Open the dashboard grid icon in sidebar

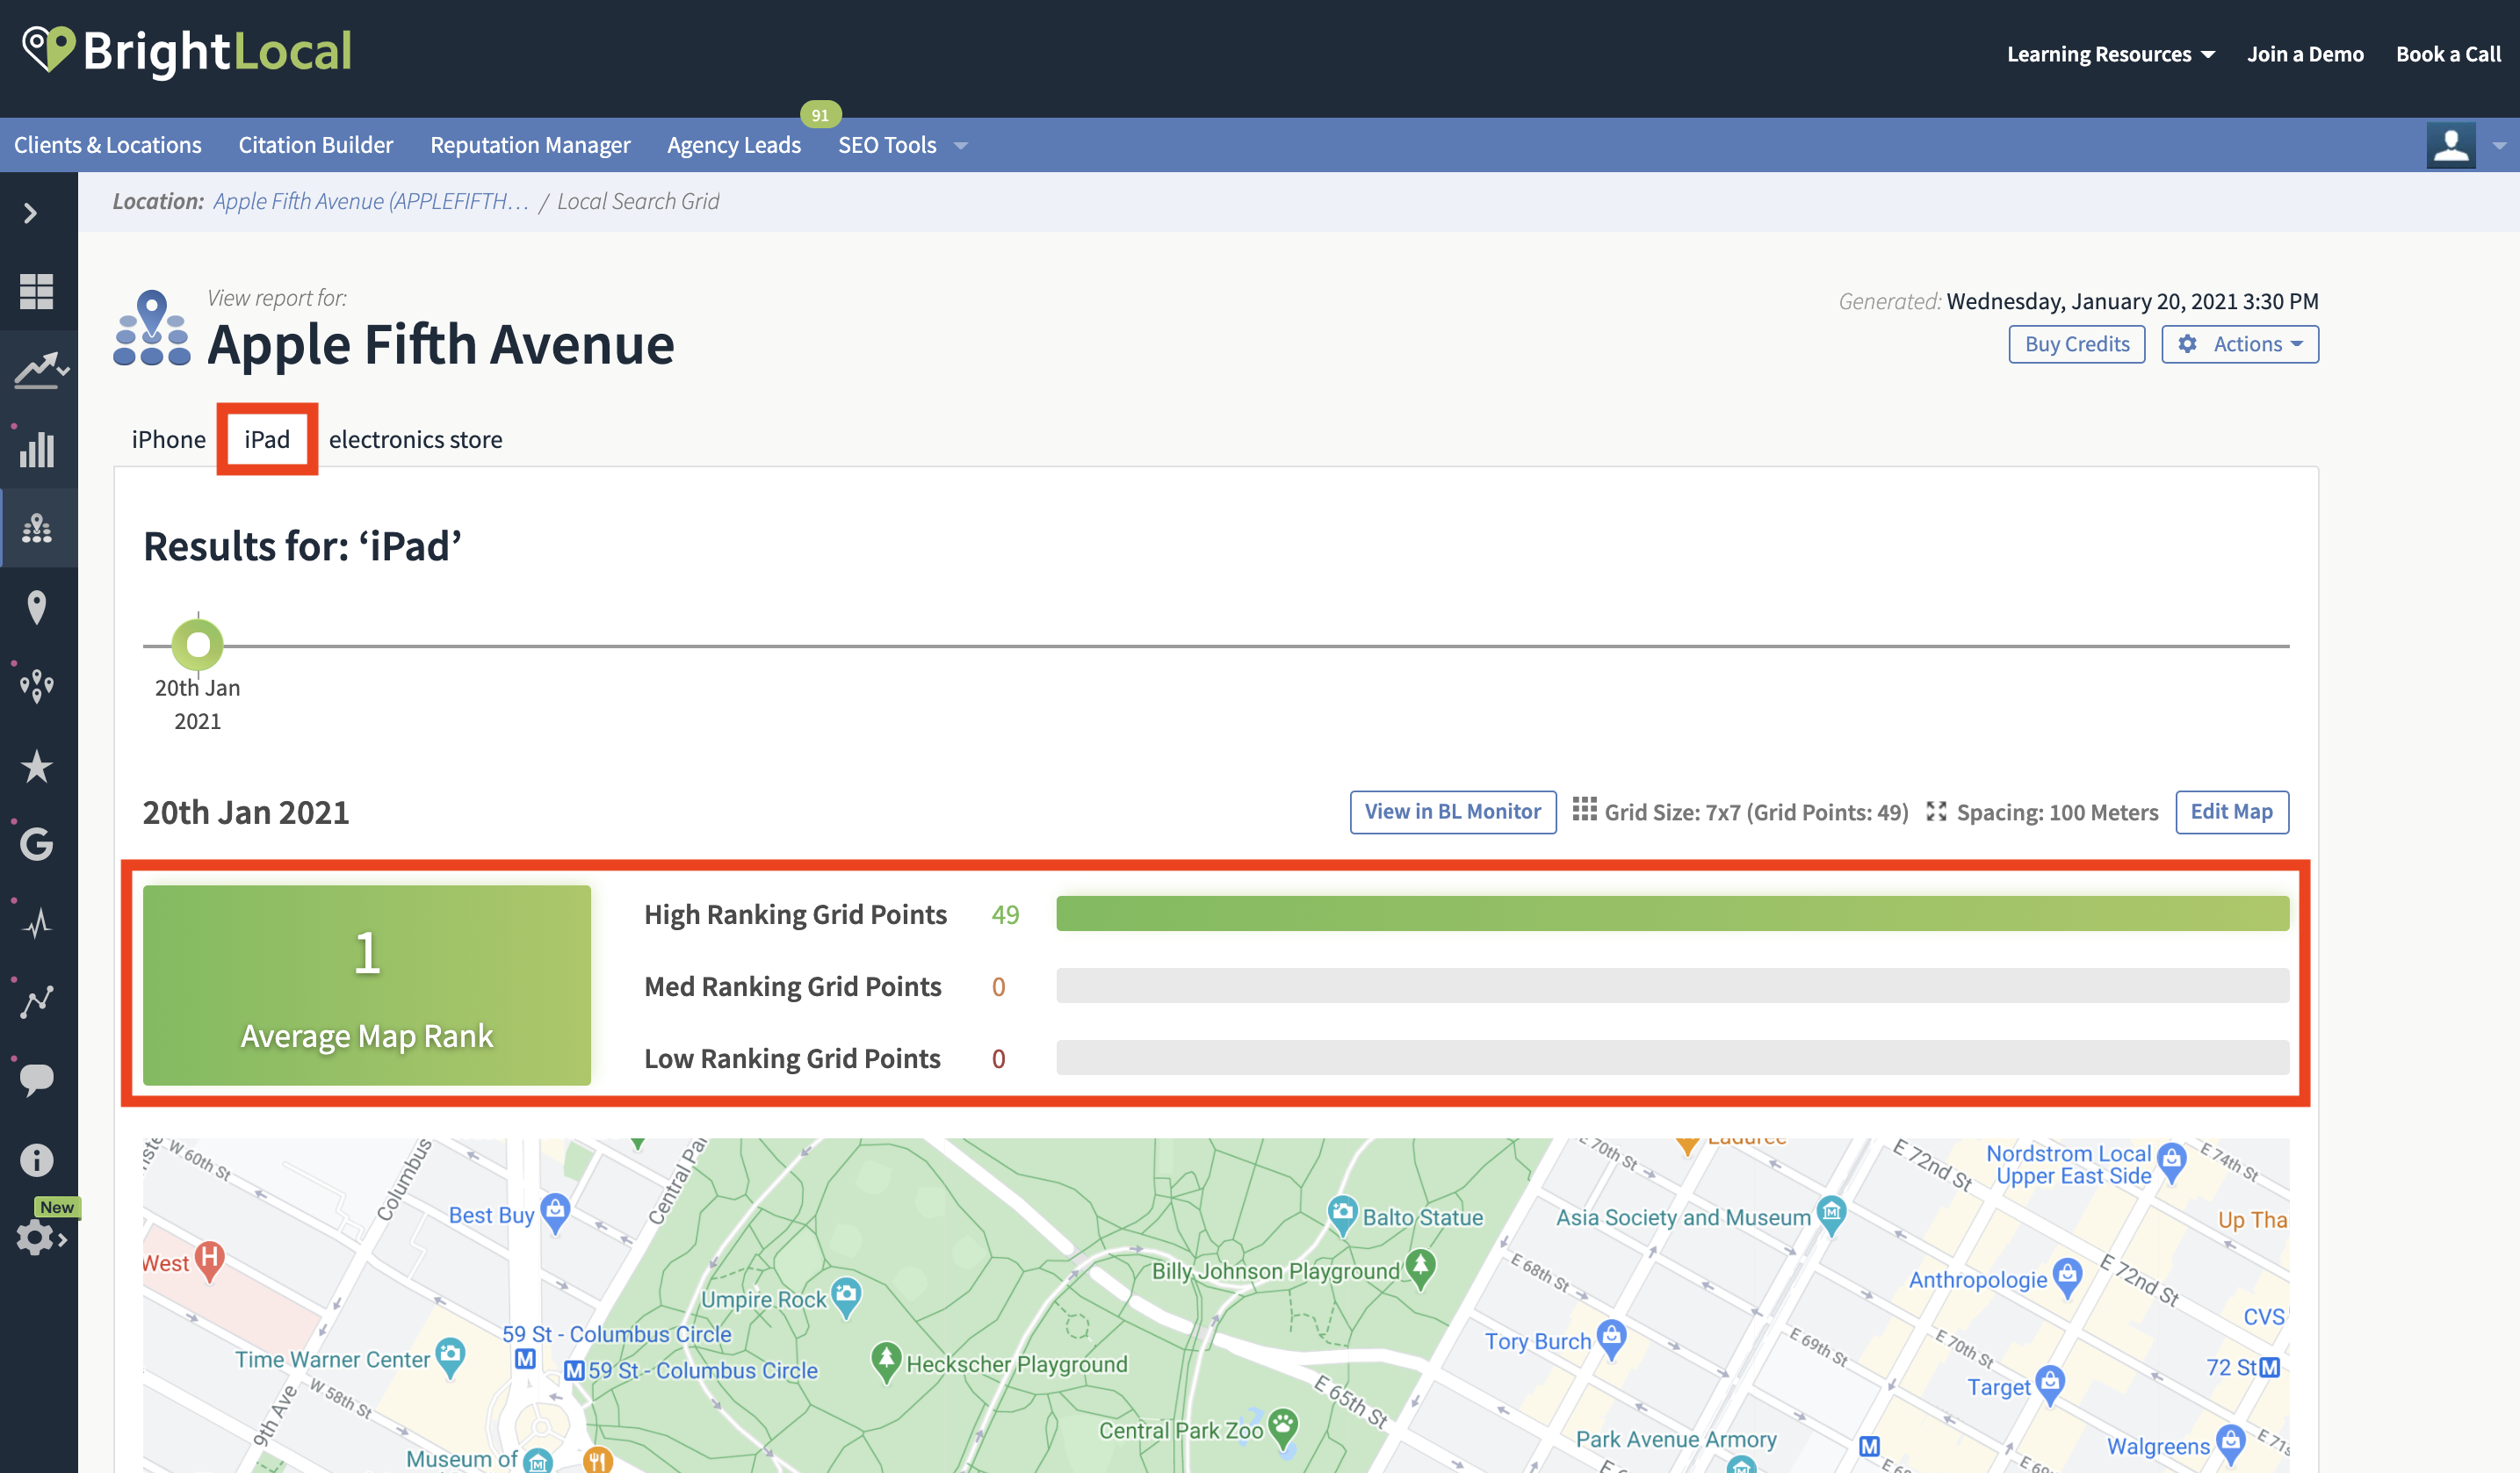37,291
